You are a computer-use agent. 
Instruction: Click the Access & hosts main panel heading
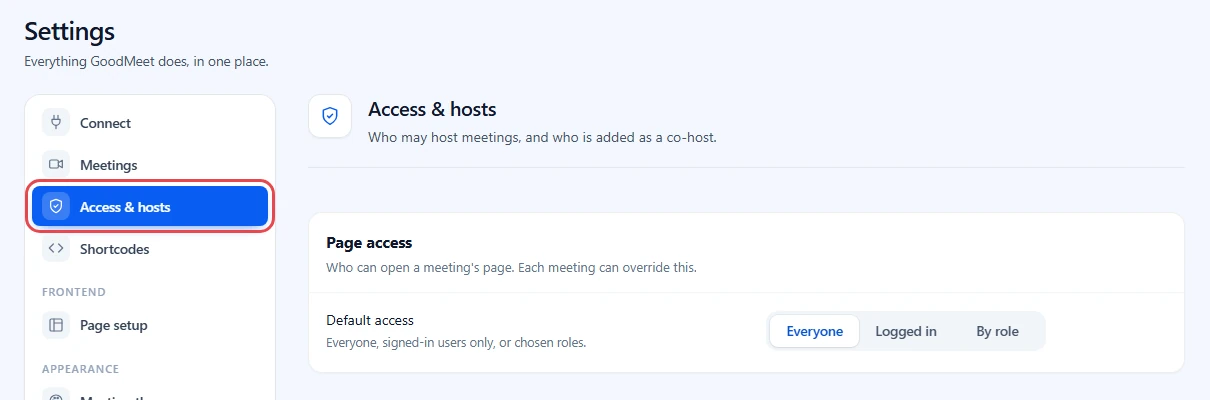click(432, 109)
